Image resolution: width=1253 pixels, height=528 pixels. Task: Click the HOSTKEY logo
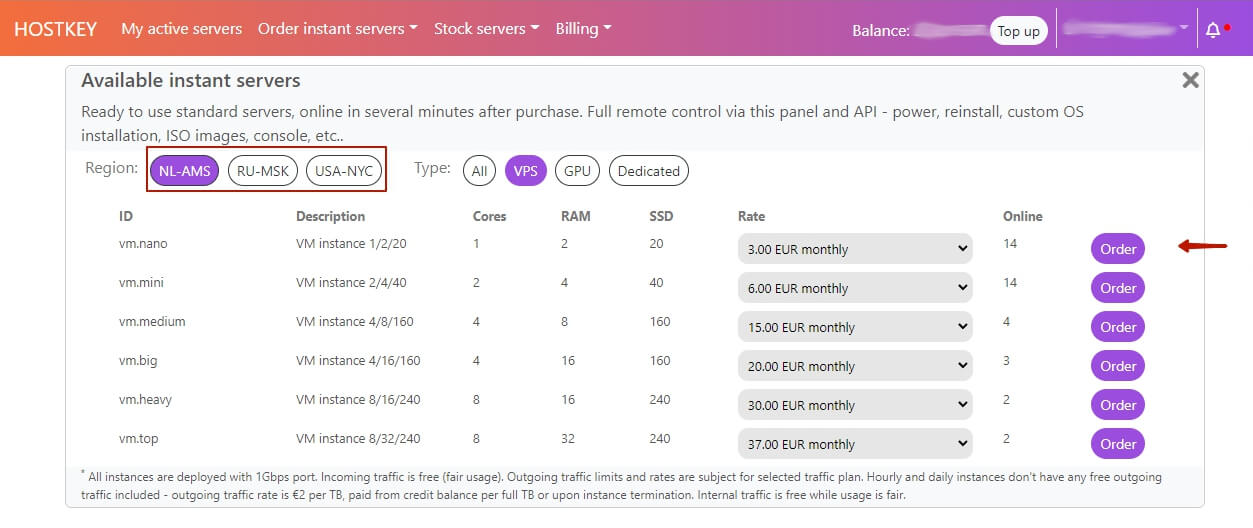point(56,29)
